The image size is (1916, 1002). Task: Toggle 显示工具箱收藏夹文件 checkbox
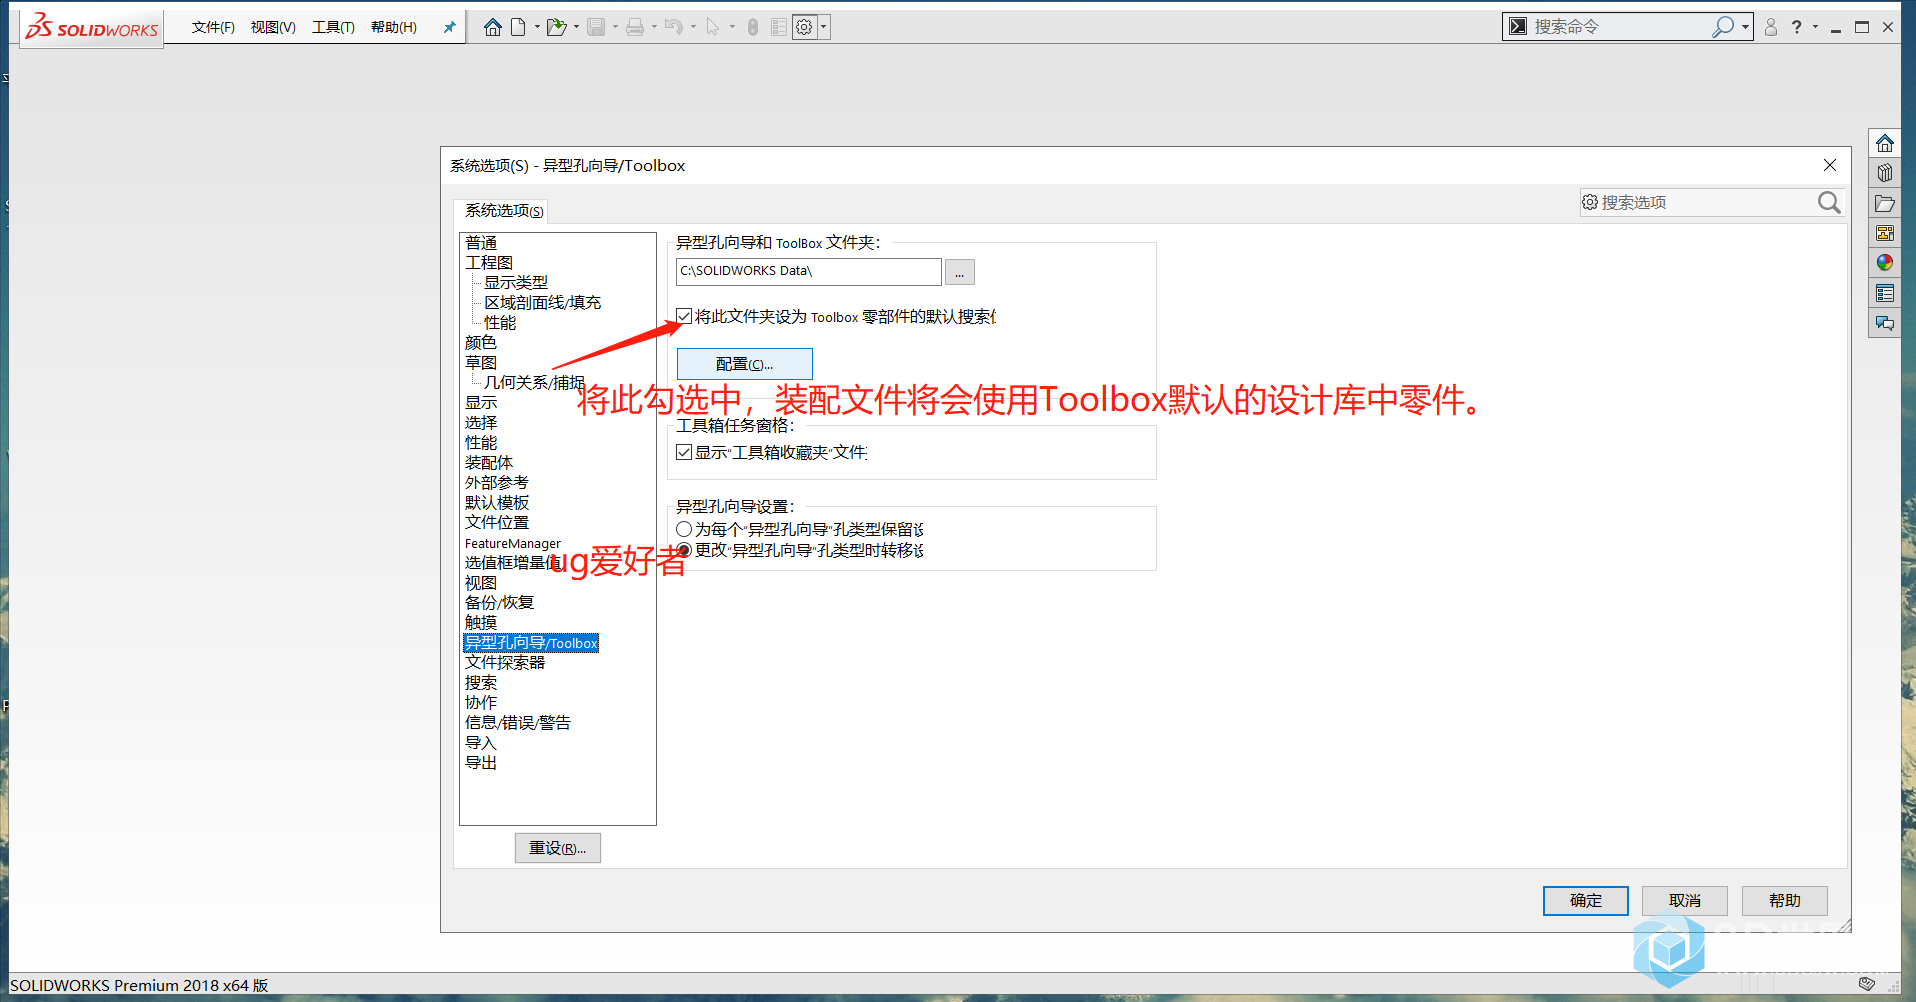point(684,452)
